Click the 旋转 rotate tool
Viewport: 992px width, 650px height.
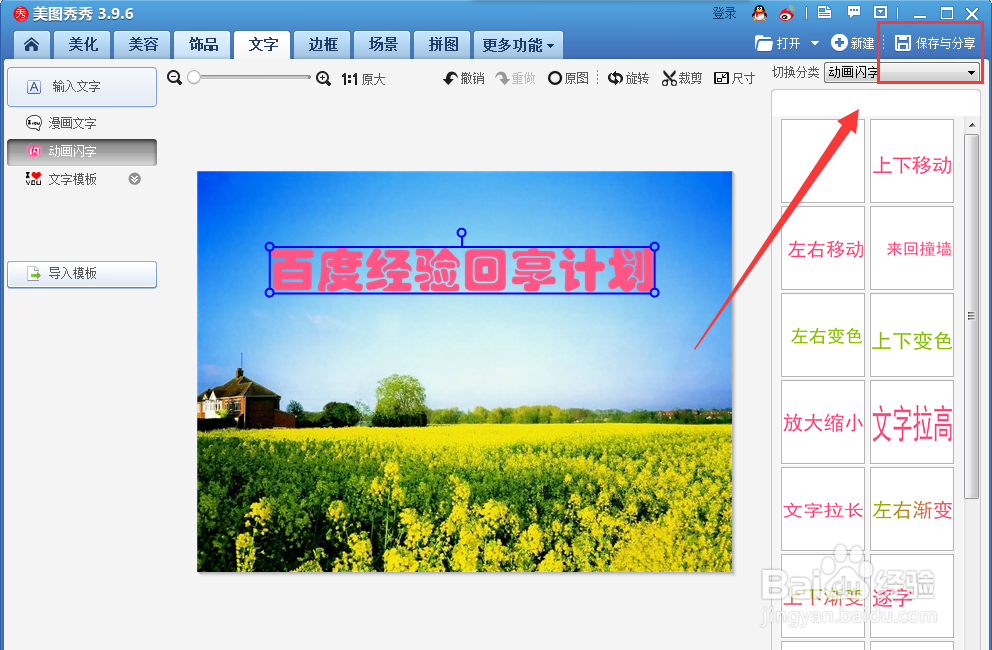(628, 78)
